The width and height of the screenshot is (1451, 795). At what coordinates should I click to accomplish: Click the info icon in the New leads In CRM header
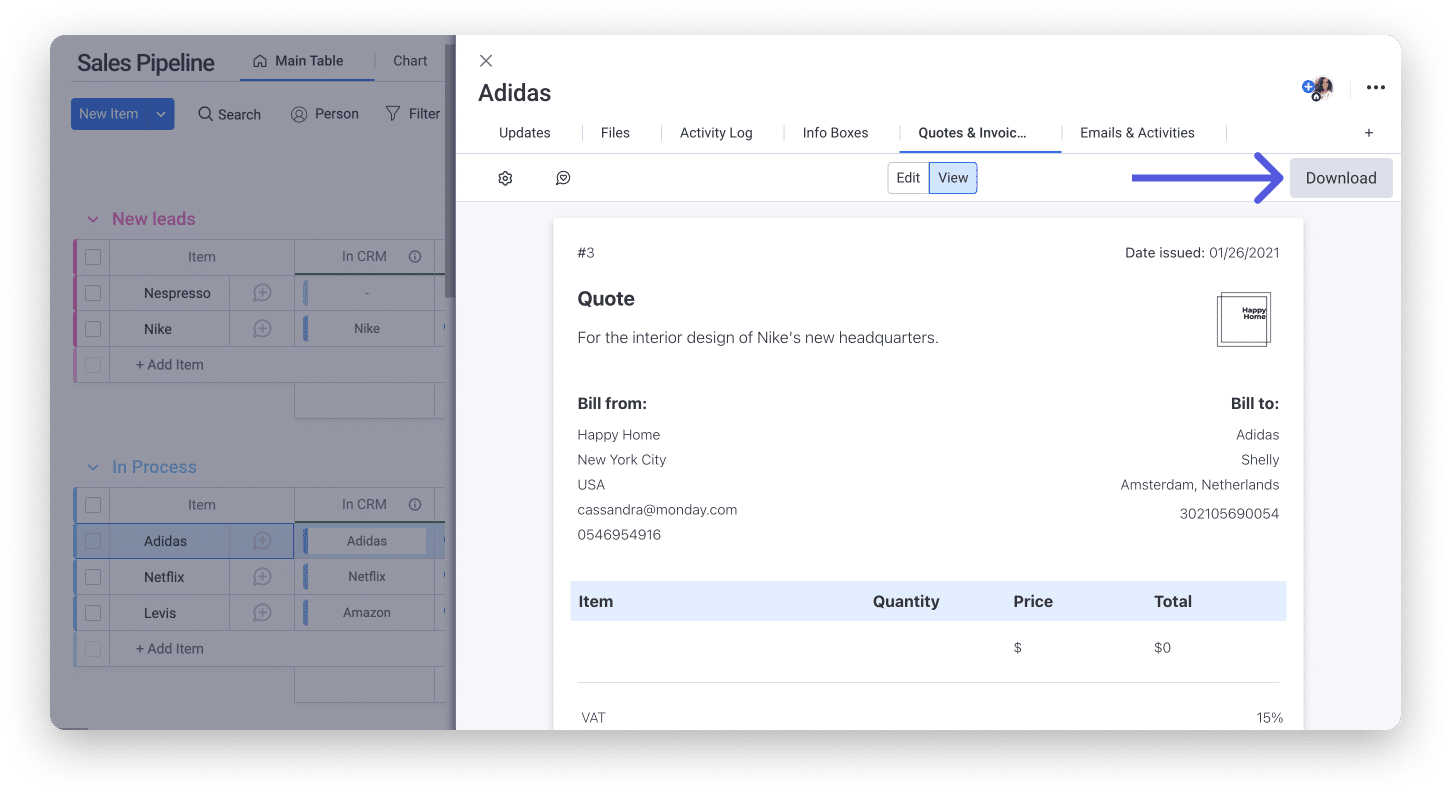point(415,257)
